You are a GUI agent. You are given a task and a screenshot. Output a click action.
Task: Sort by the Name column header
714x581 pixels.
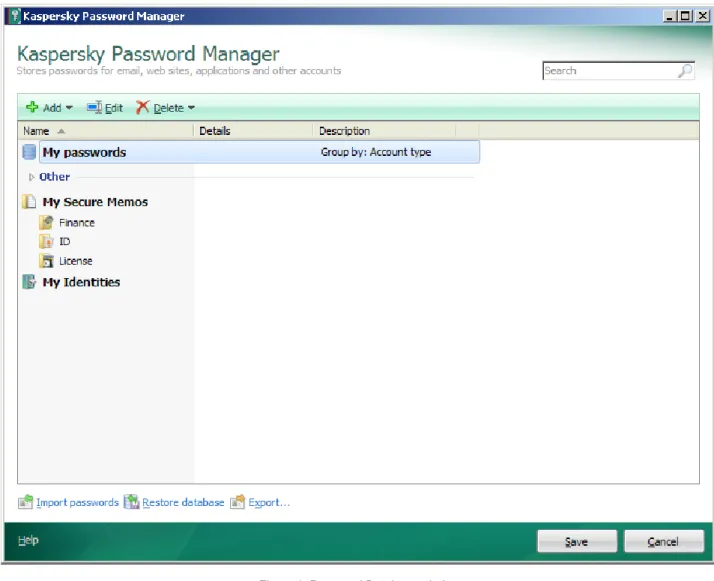(x=106, y=131)
